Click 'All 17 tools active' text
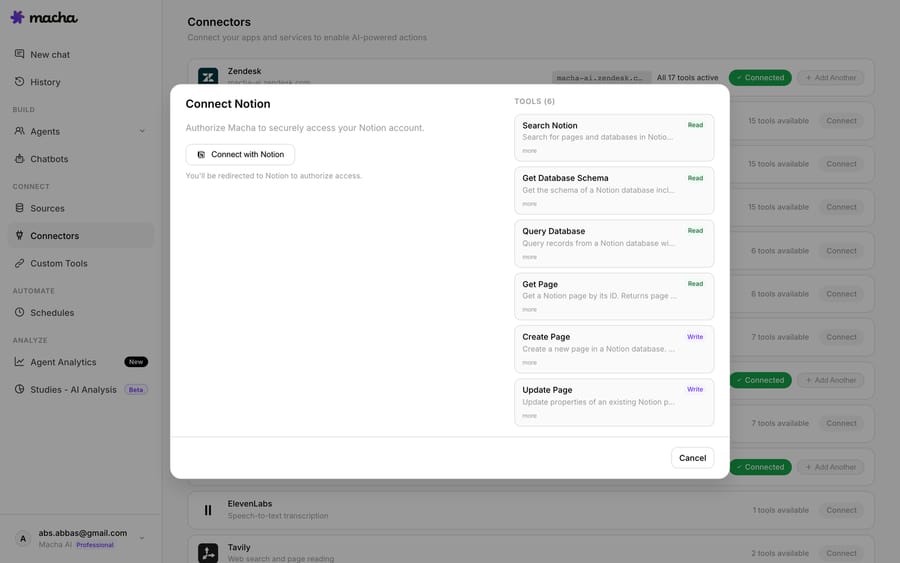 pos(687,77)
